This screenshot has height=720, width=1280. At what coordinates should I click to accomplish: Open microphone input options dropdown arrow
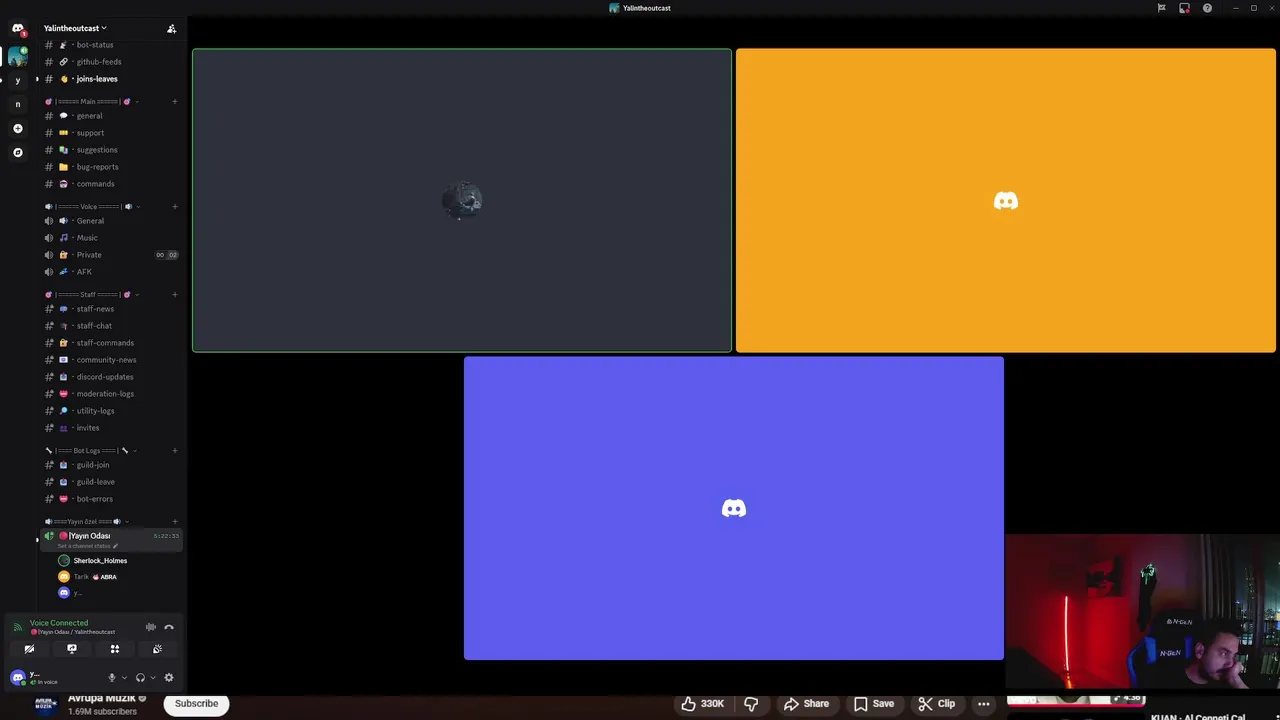click(x=124, y=678)
